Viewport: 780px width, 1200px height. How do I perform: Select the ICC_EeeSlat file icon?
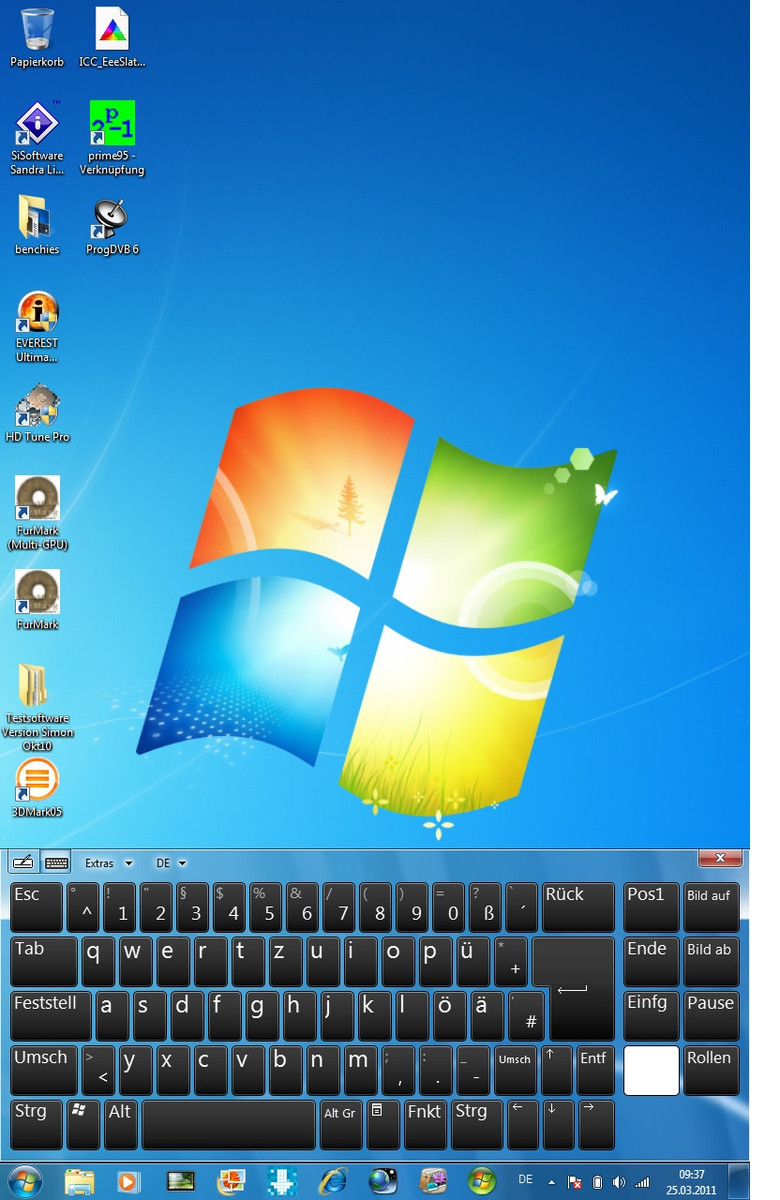coord(112,38)
